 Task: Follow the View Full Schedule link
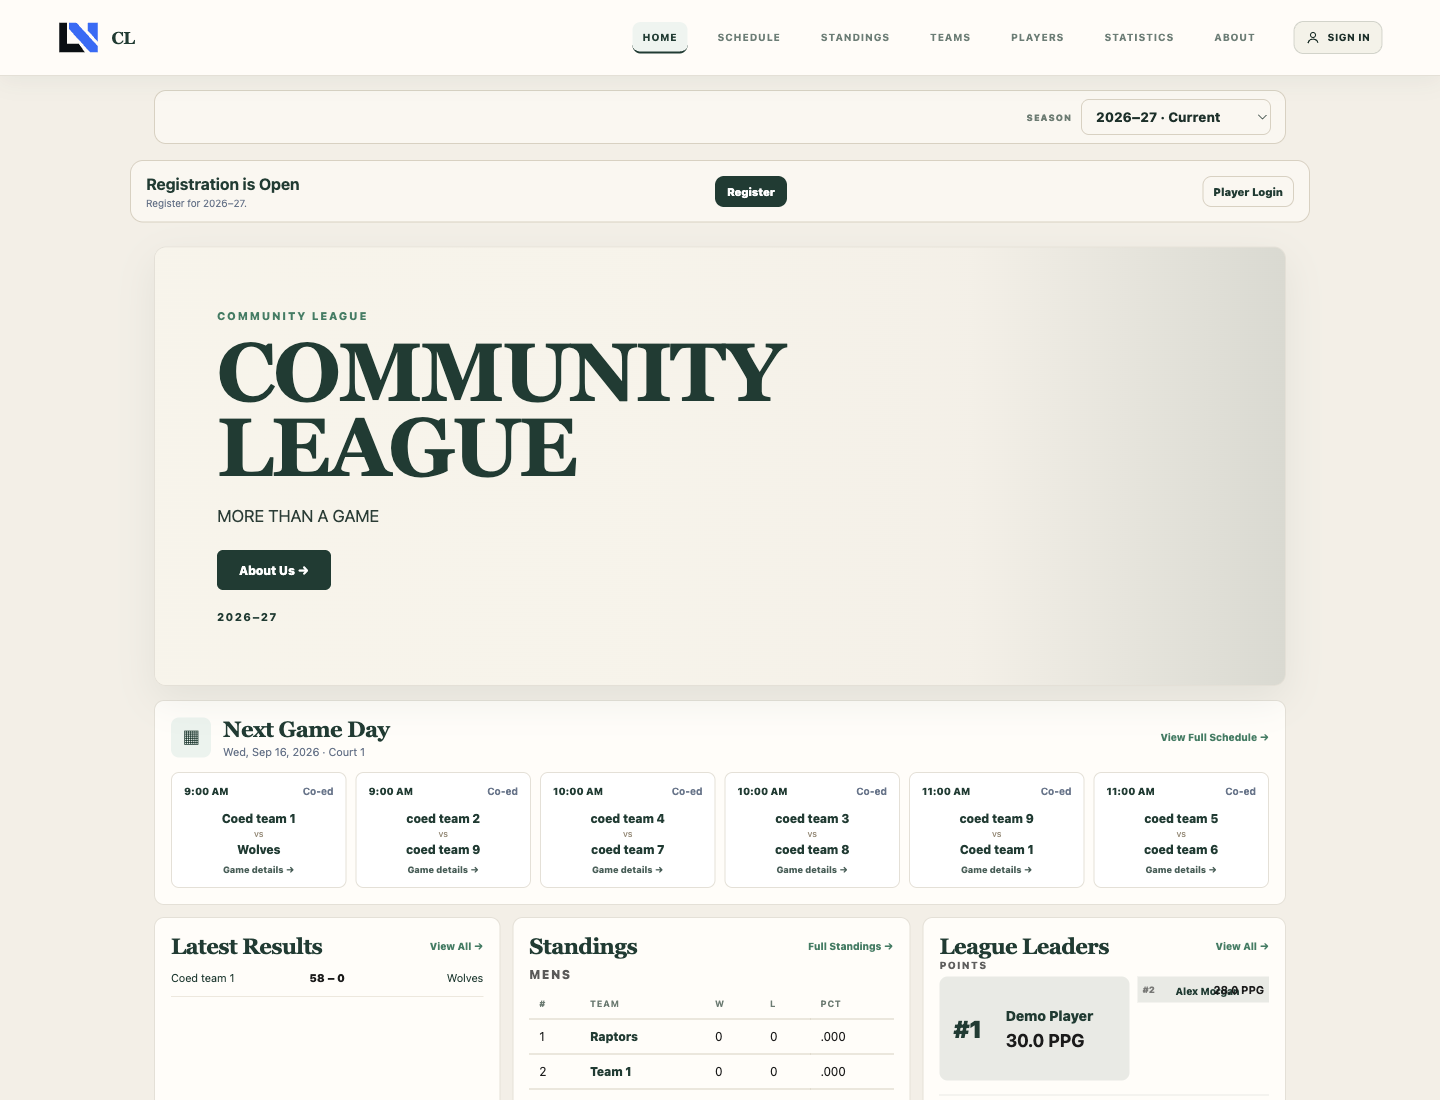point(1214,738)
